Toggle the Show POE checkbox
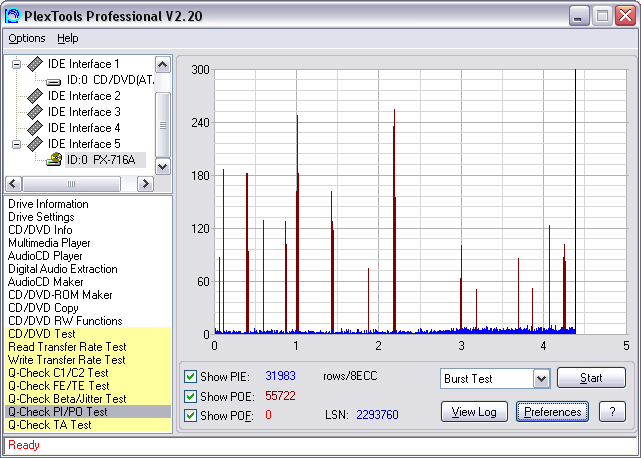 click(x=190, y=396)
